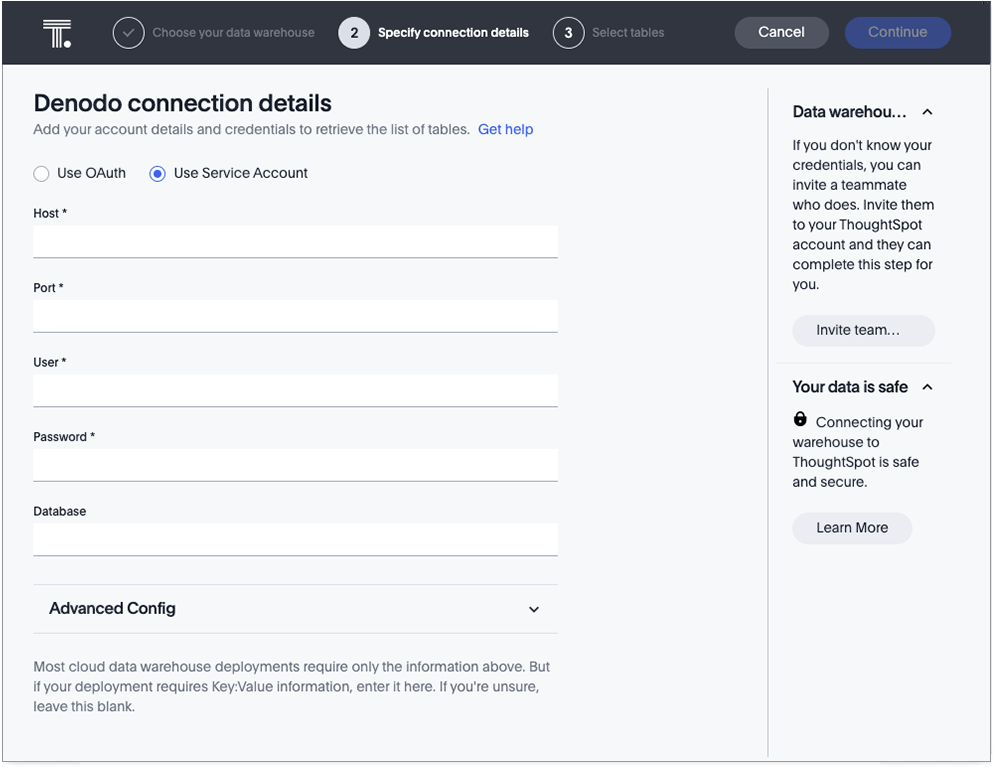Viewport: 994px width, 771px height.
Task: Expand the Advanced Config section
Action: (534, 609)
